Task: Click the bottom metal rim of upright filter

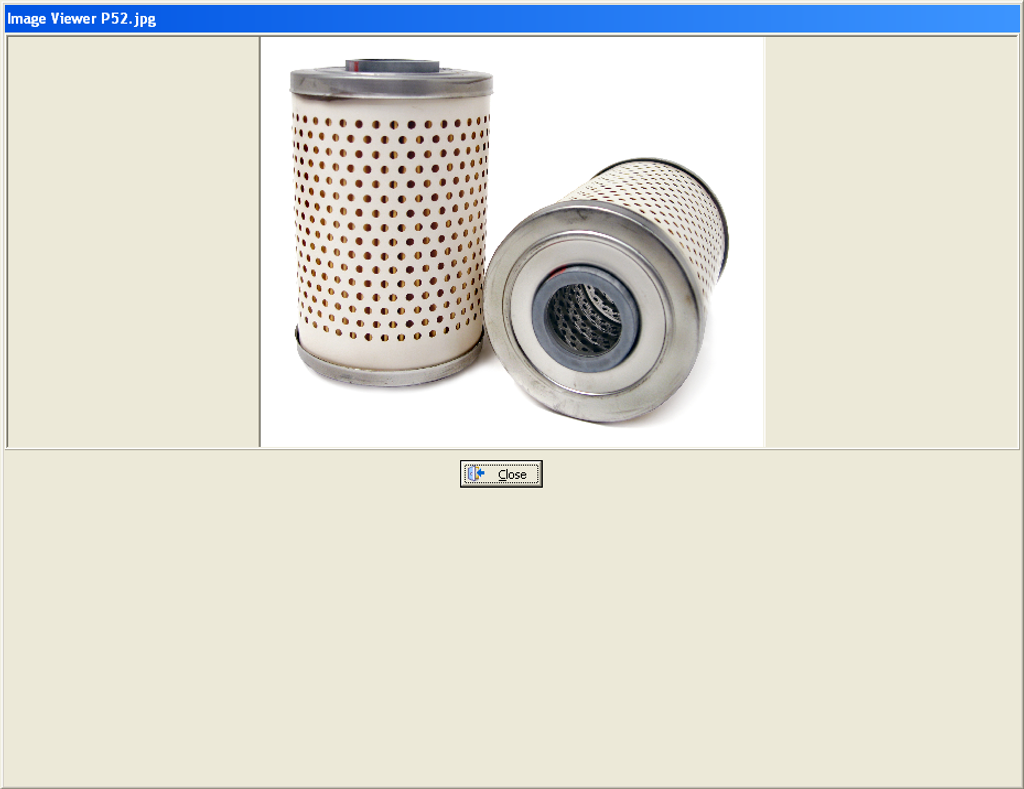Action: tap(389, 370)
